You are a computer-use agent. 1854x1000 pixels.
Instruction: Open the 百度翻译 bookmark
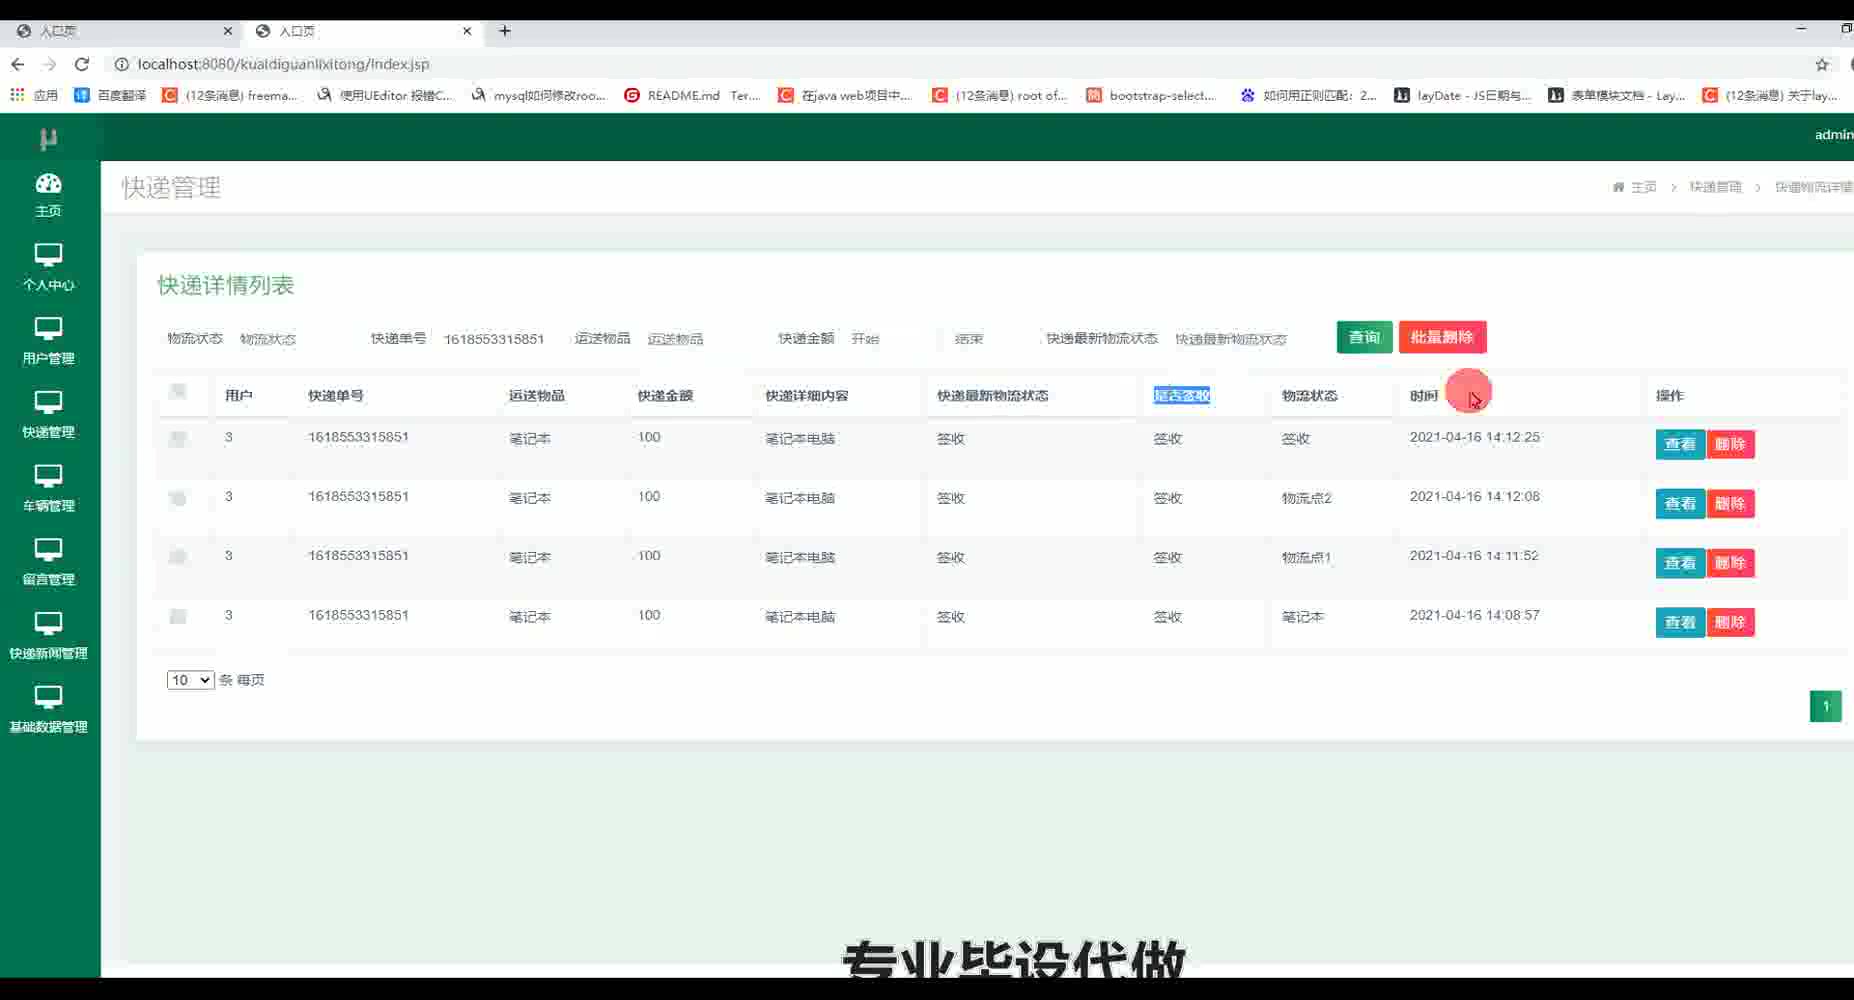110,95
